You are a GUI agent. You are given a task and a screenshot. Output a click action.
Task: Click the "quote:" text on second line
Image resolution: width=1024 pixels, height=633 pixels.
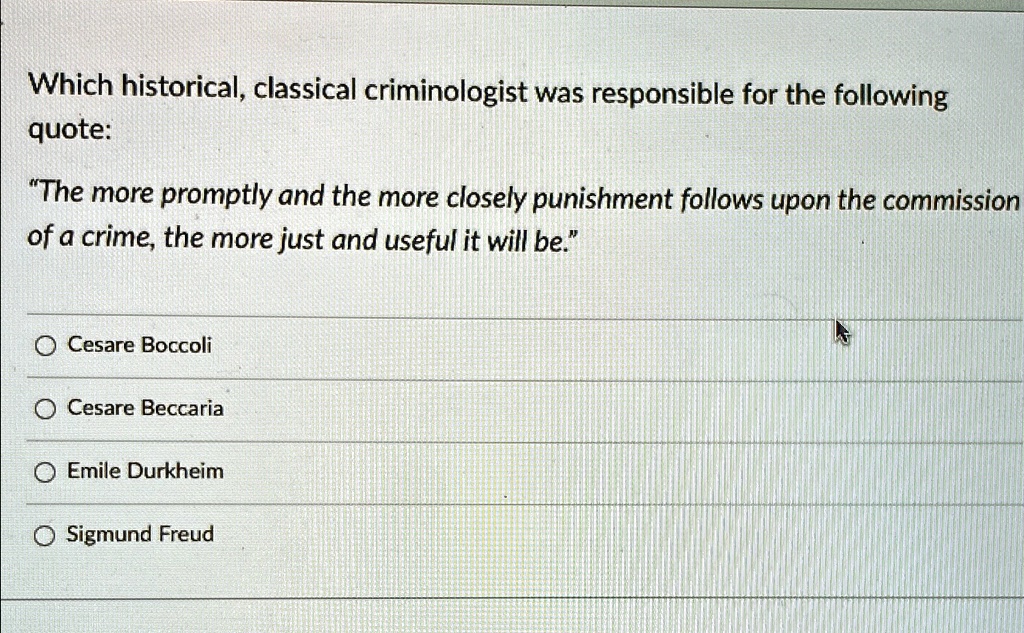[69, 131]
